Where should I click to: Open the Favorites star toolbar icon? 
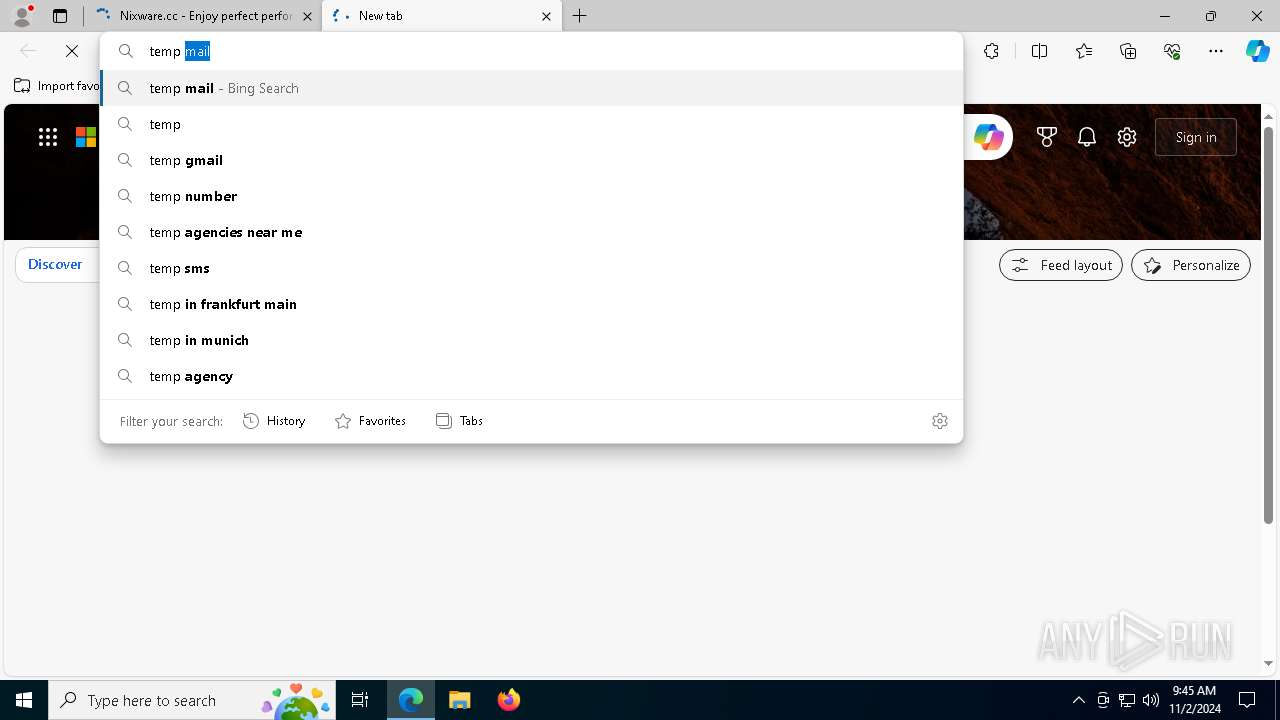point(1084,51)
